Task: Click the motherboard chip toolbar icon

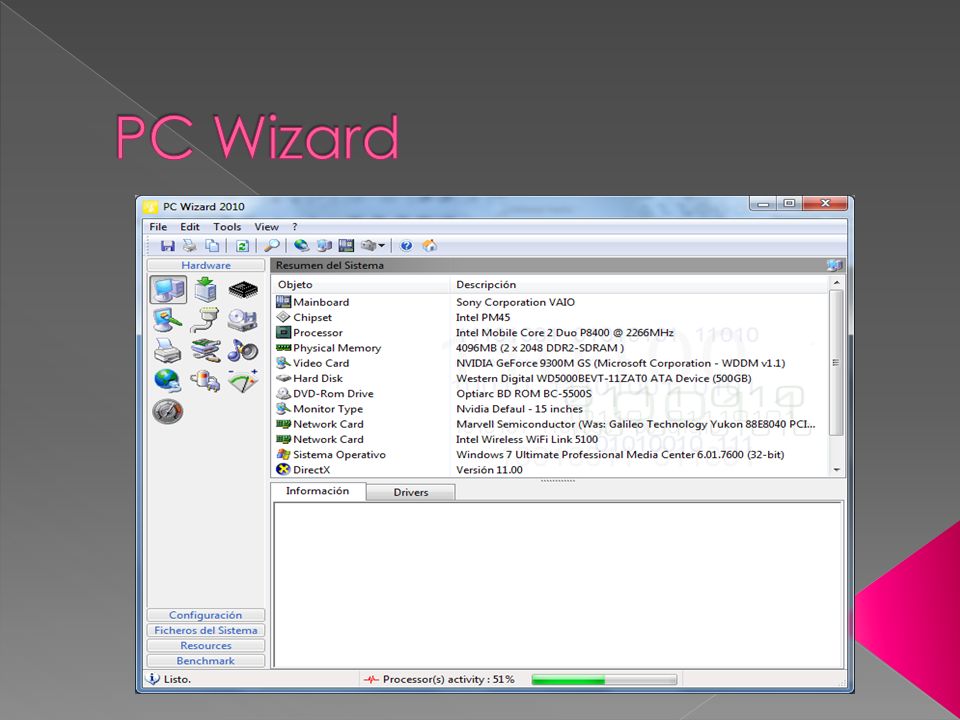Action: (347, 246)
